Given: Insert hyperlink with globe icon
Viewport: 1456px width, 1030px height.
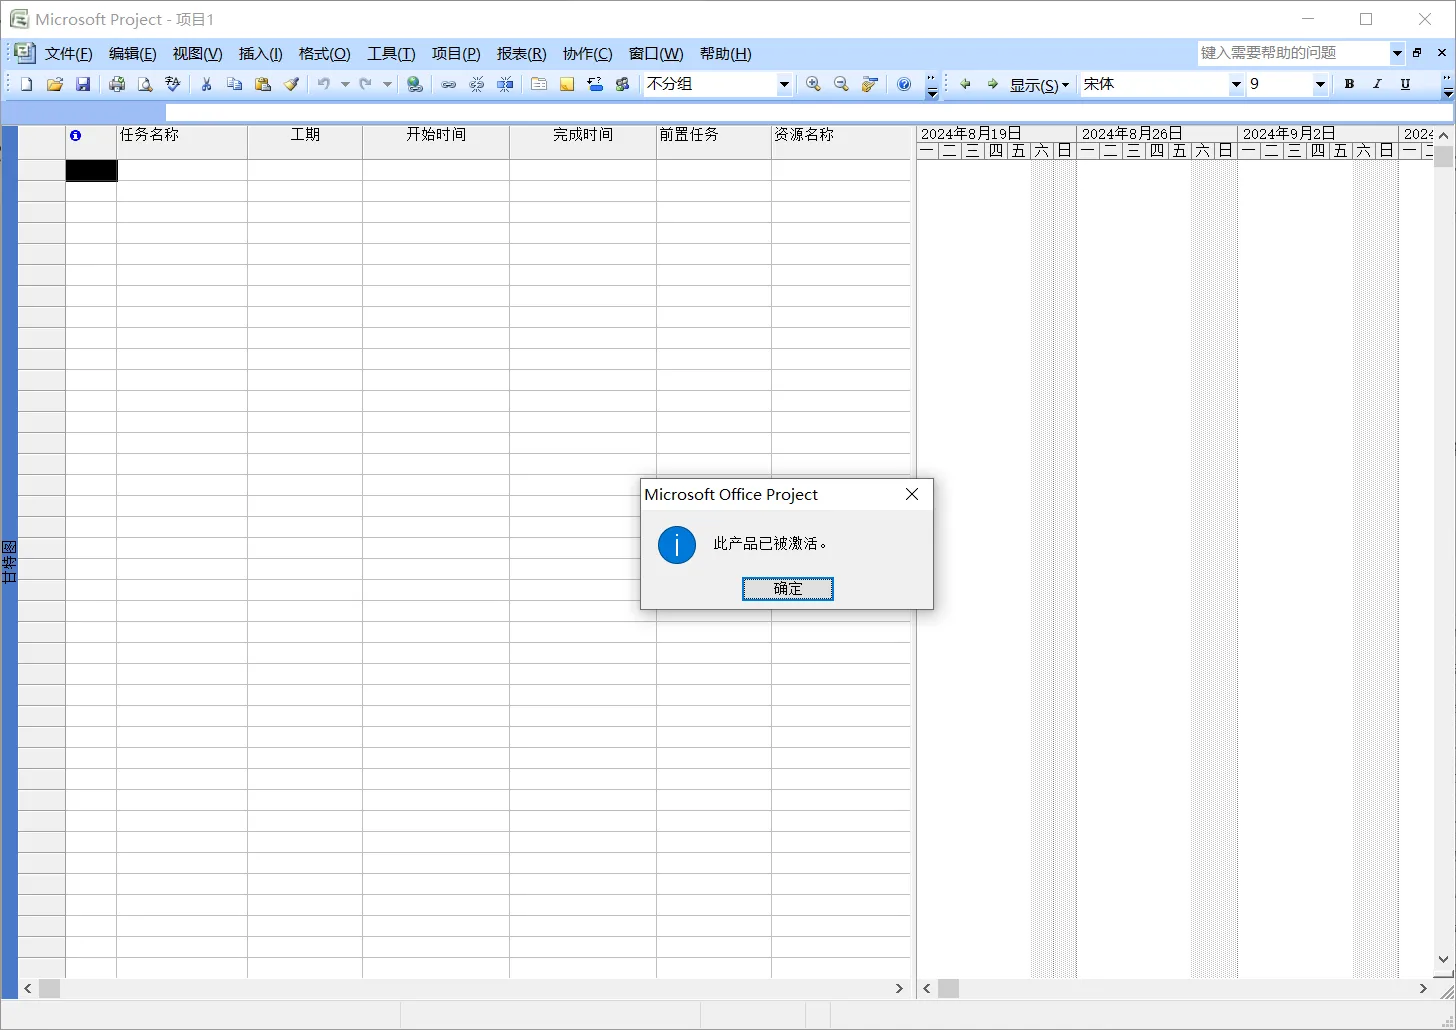Looking at the screenshot, I should tap(415, 85).
